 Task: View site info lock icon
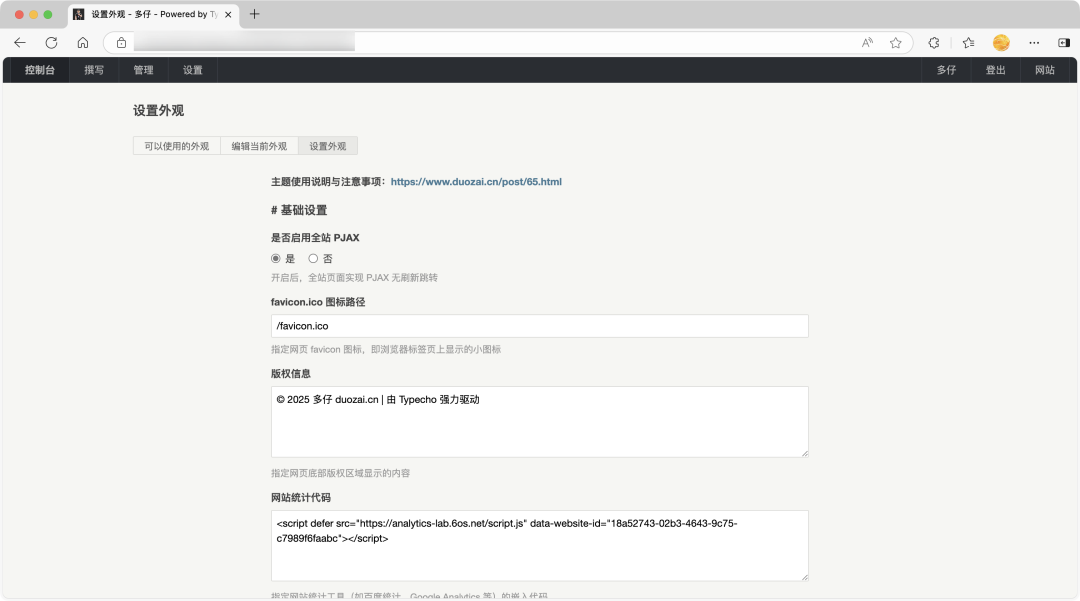[x=121, y=43]
